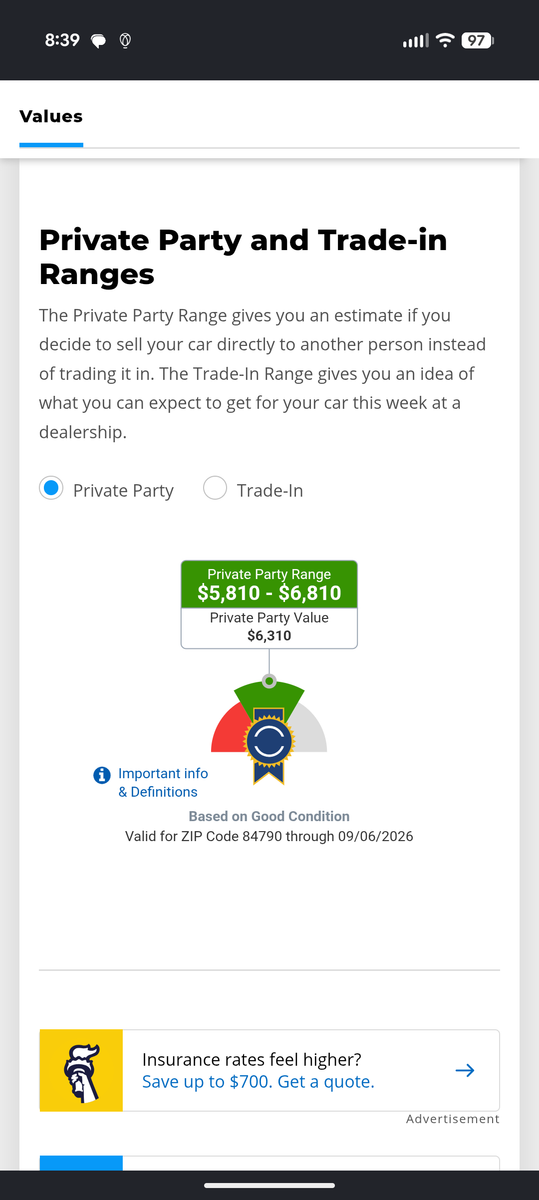The width and height of the screenshot is (539, 1200).
Task: Tap the Private Party Value $6,310 box
Action: click(x=269, y=627)
